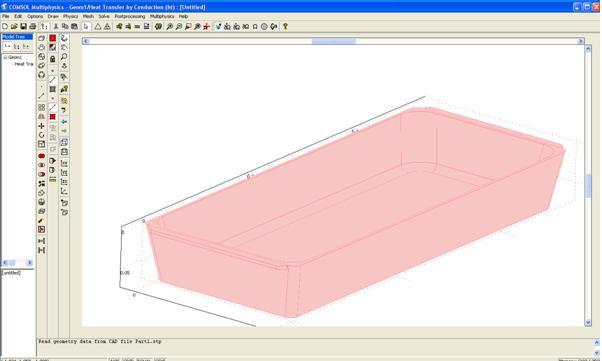Click the canvas vertical scrollbar up arrow
602x361 pixels.
[588, 49]
